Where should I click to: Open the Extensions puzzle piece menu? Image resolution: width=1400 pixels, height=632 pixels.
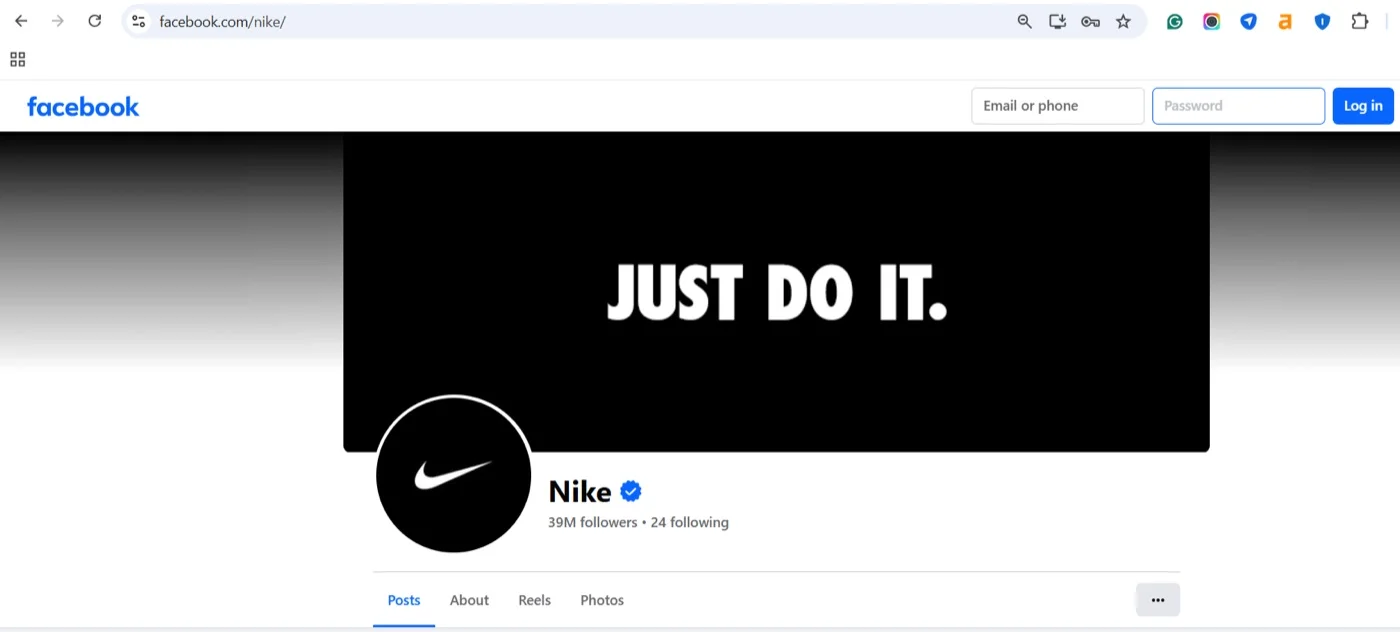pyautogui.click(x=1359, y=21)
